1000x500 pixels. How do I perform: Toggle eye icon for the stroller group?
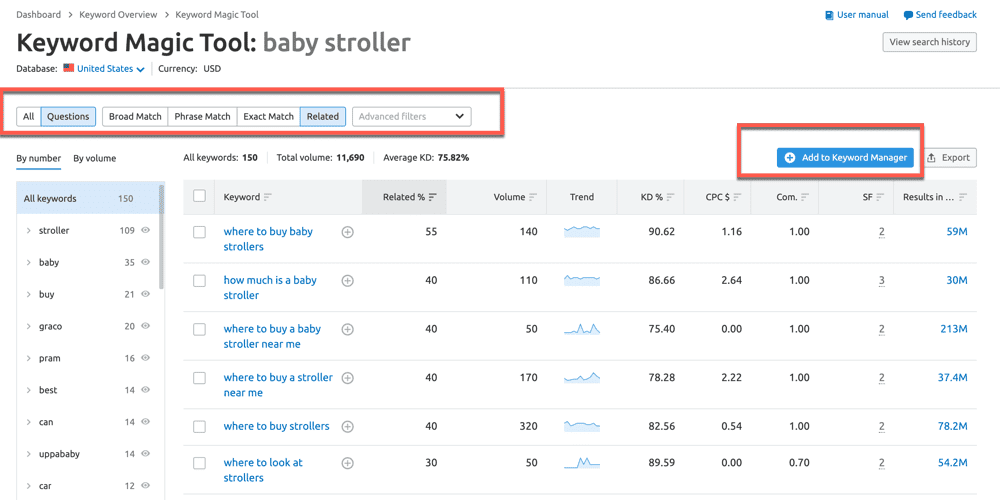(146, 231)
